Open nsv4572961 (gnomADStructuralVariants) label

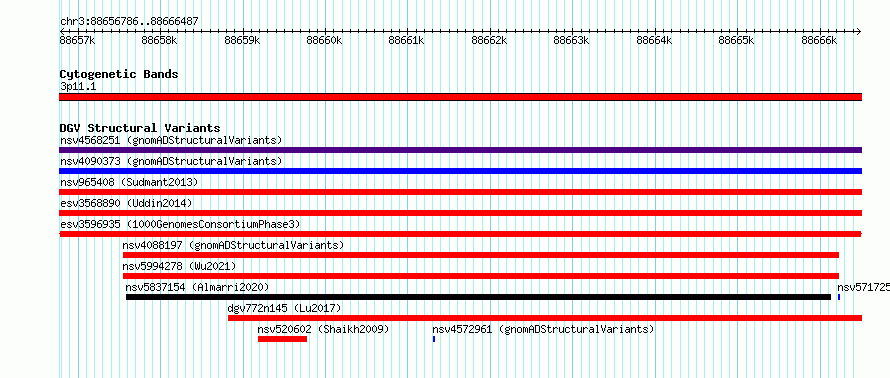pyautogui.click(x=543, y=329)
